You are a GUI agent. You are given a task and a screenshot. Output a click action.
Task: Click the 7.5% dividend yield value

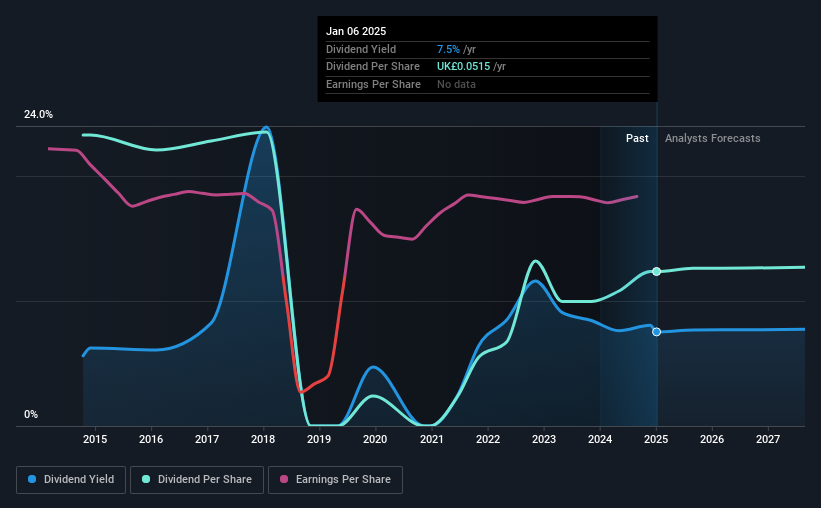(x=448, y=49)
